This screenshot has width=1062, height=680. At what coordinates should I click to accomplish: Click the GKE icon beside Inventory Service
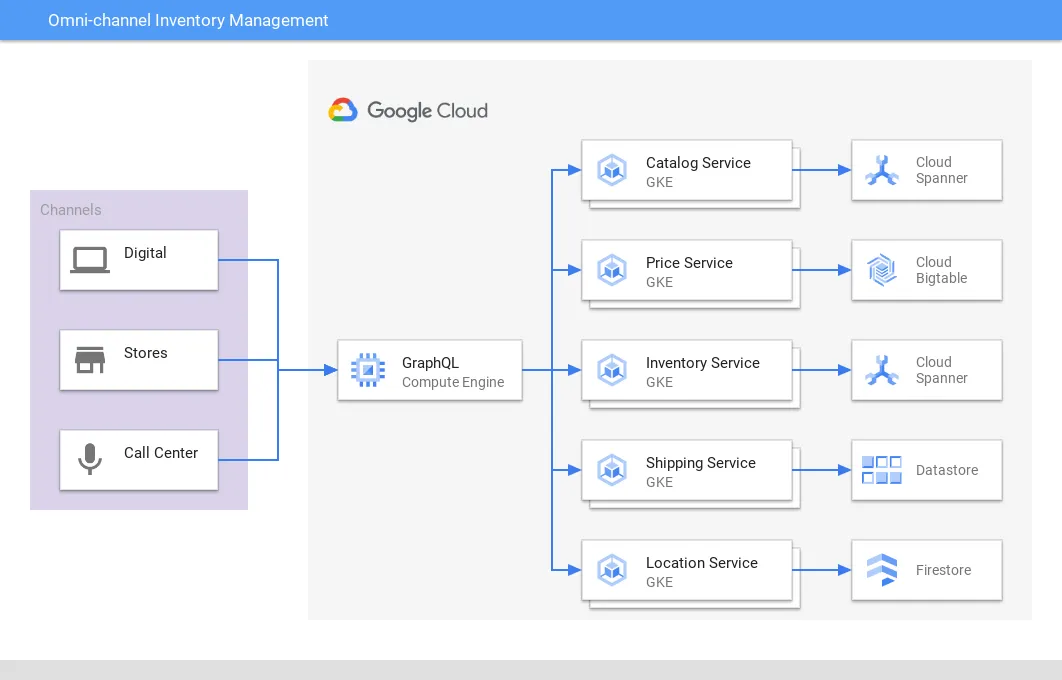(x=612, y=370)
